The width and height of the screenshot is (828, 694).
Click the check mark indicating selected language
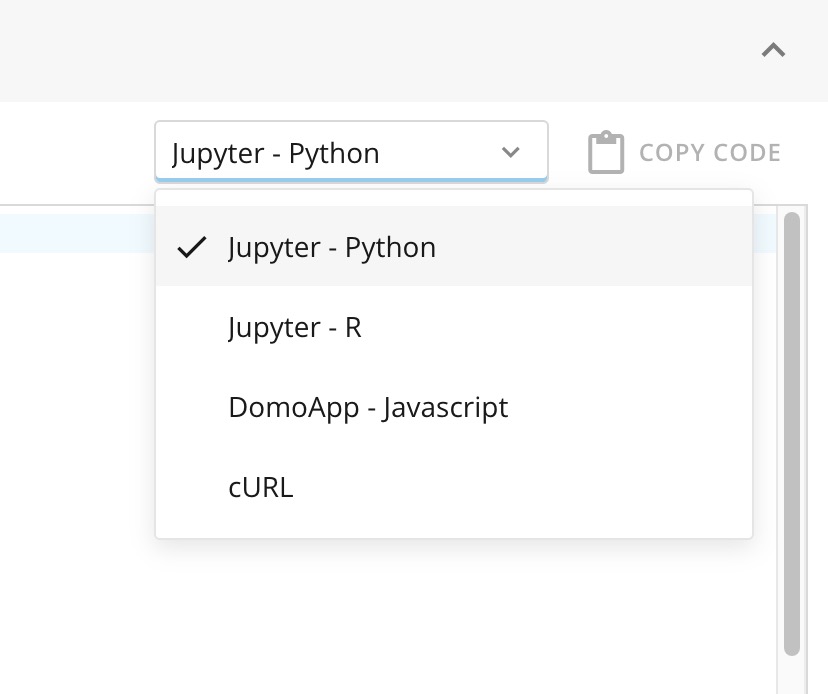(194, 247)
